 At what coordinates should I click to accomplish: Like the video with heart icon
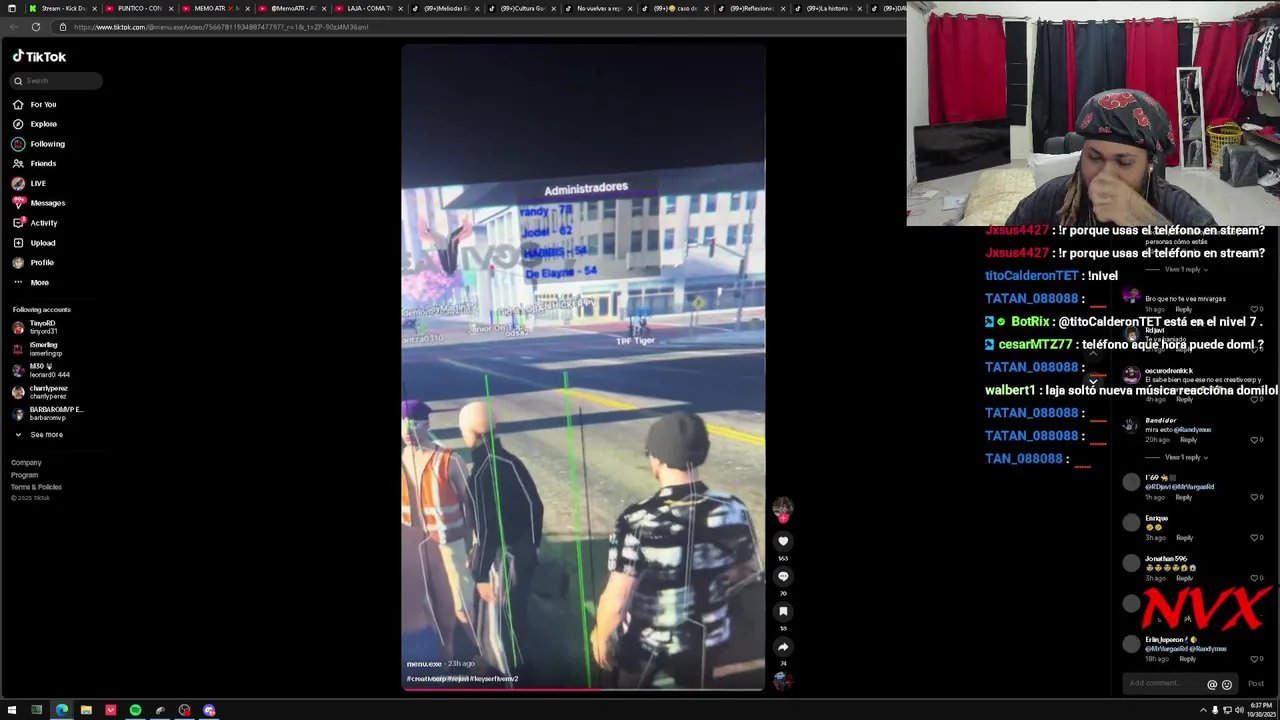[783, 541]
